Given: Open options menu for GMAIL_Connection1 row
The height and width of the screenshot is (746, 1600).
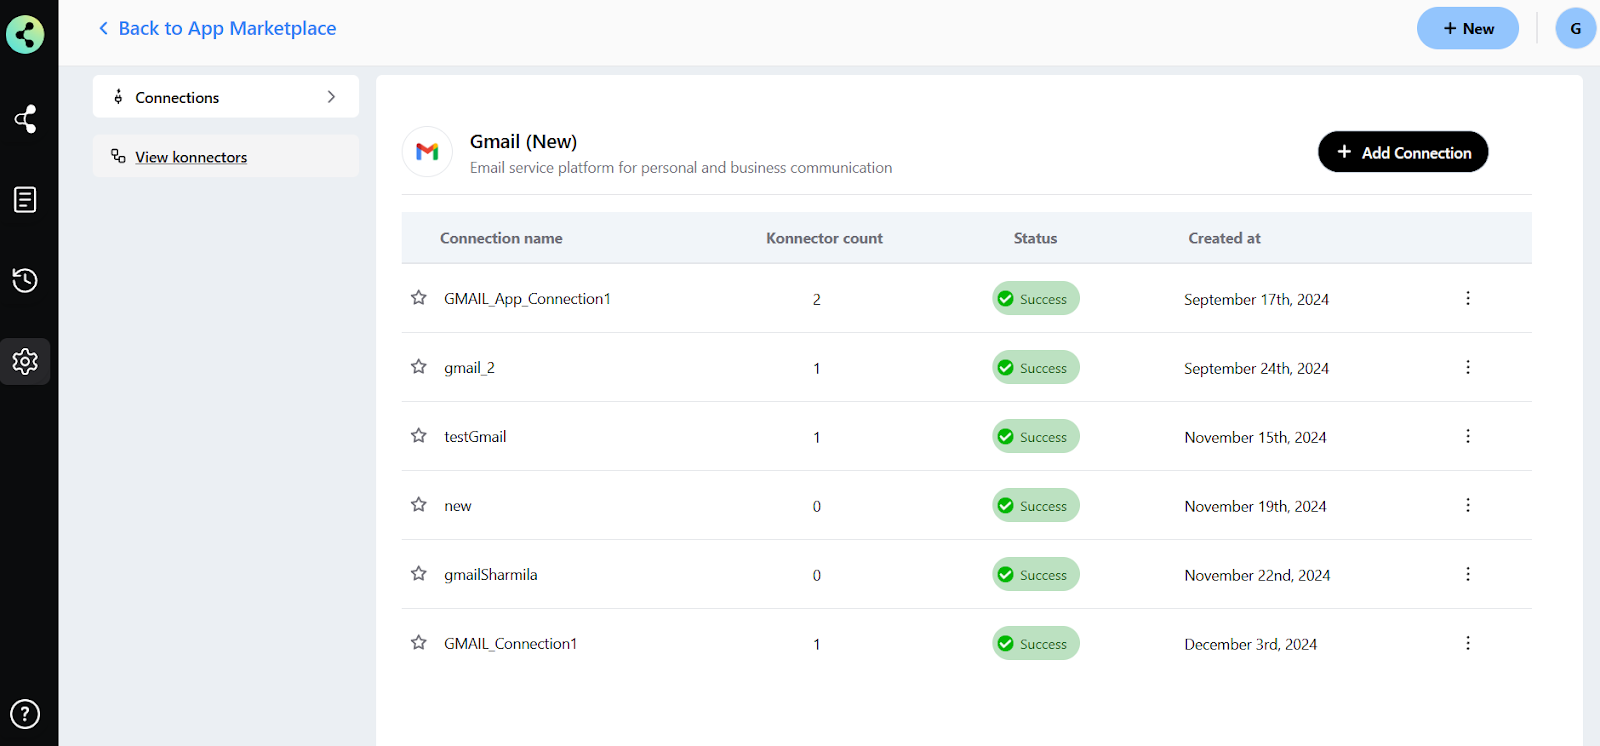Looking at the screenshot, I should [x=1467, y=643].
